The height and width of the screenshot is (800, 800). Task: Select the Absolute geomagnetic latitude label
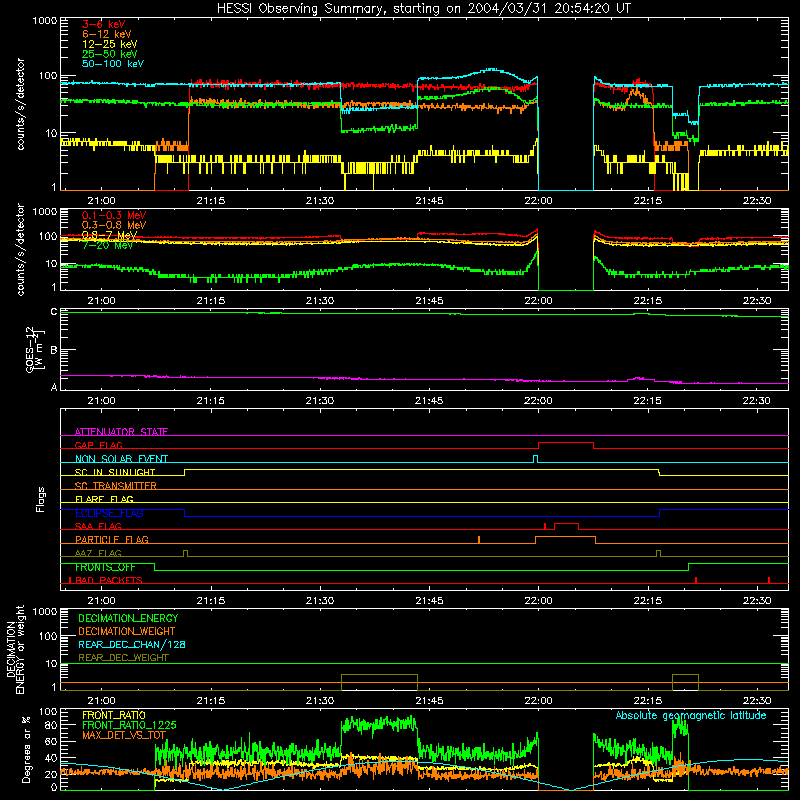691,715
